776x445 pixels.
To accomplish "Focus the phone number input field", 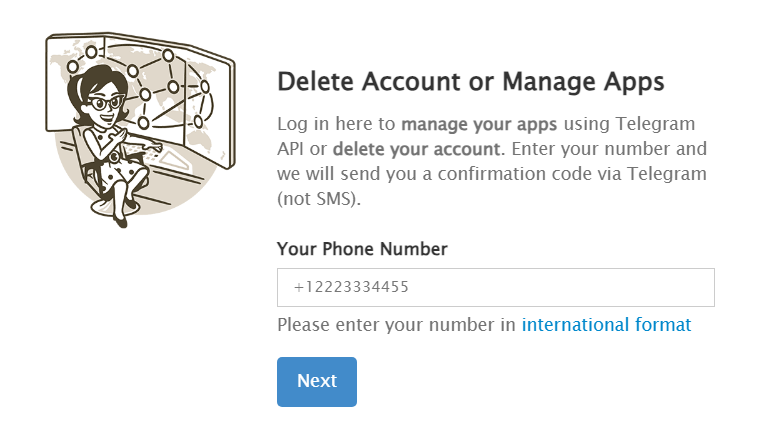I will 495,287.
